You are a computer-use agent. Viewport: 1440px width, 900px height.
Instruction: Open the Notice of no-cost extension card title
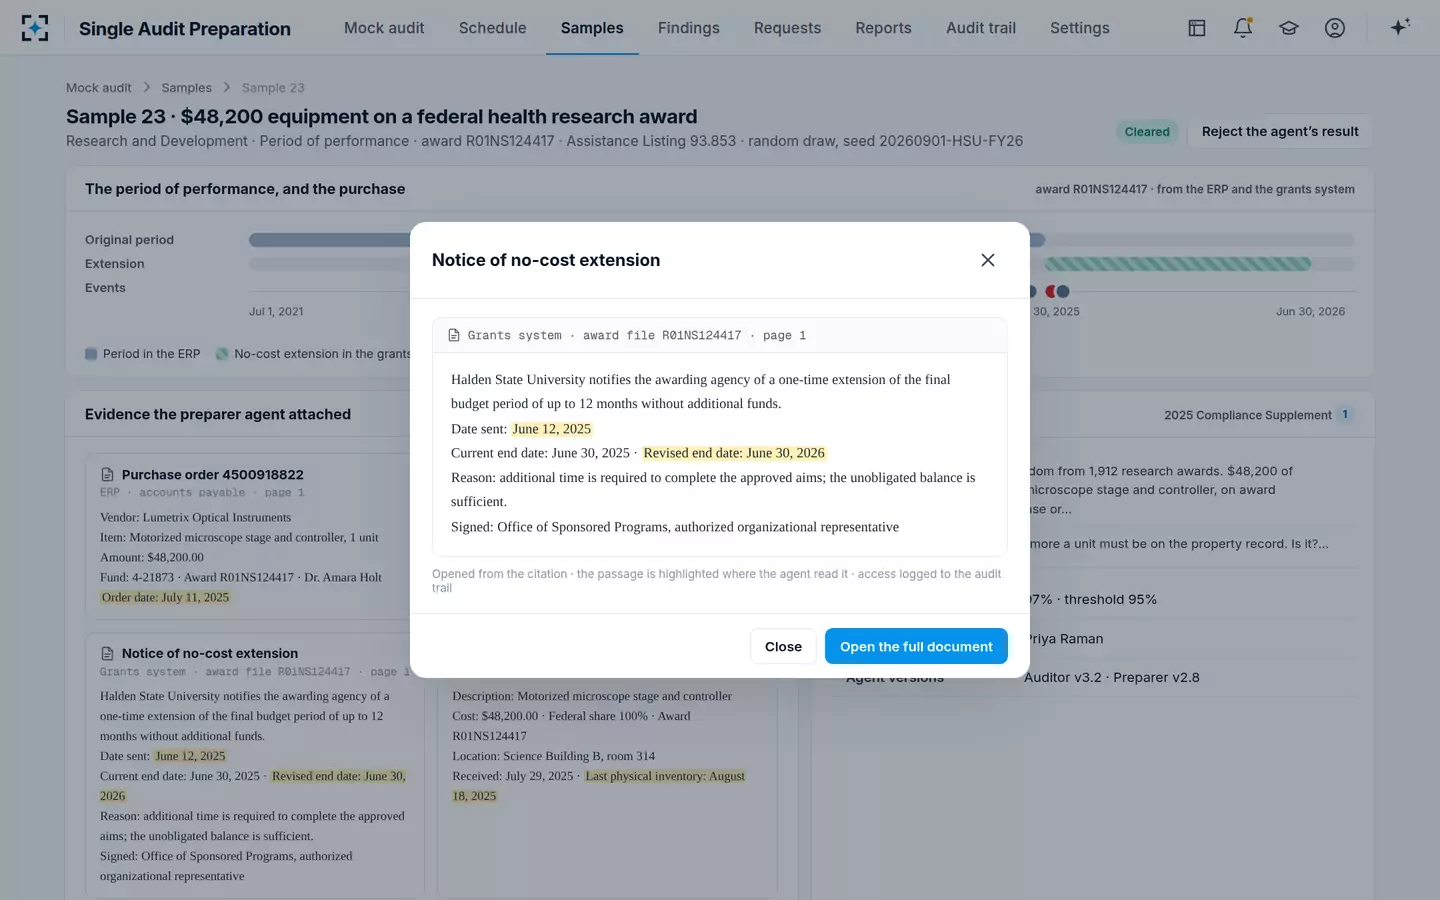(x=210, y=653)
